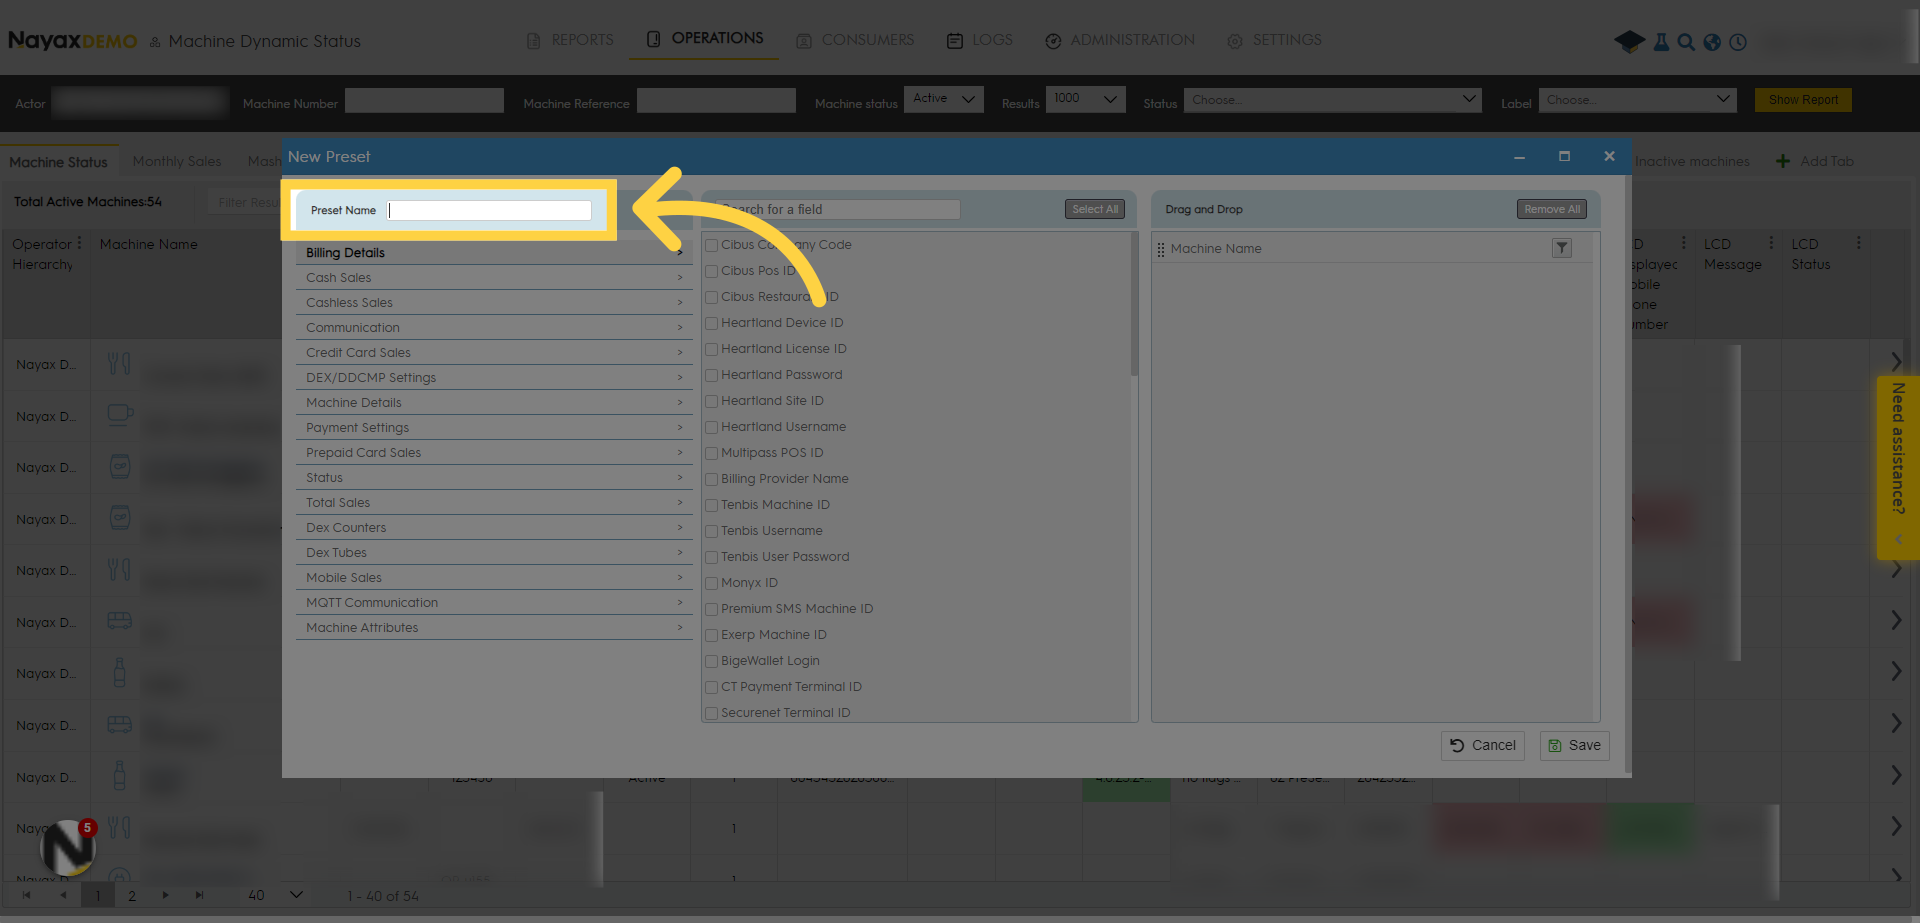Click the Show Report button
Image resolution: width=1920 pixels, height=923 pixels.
1803,100
